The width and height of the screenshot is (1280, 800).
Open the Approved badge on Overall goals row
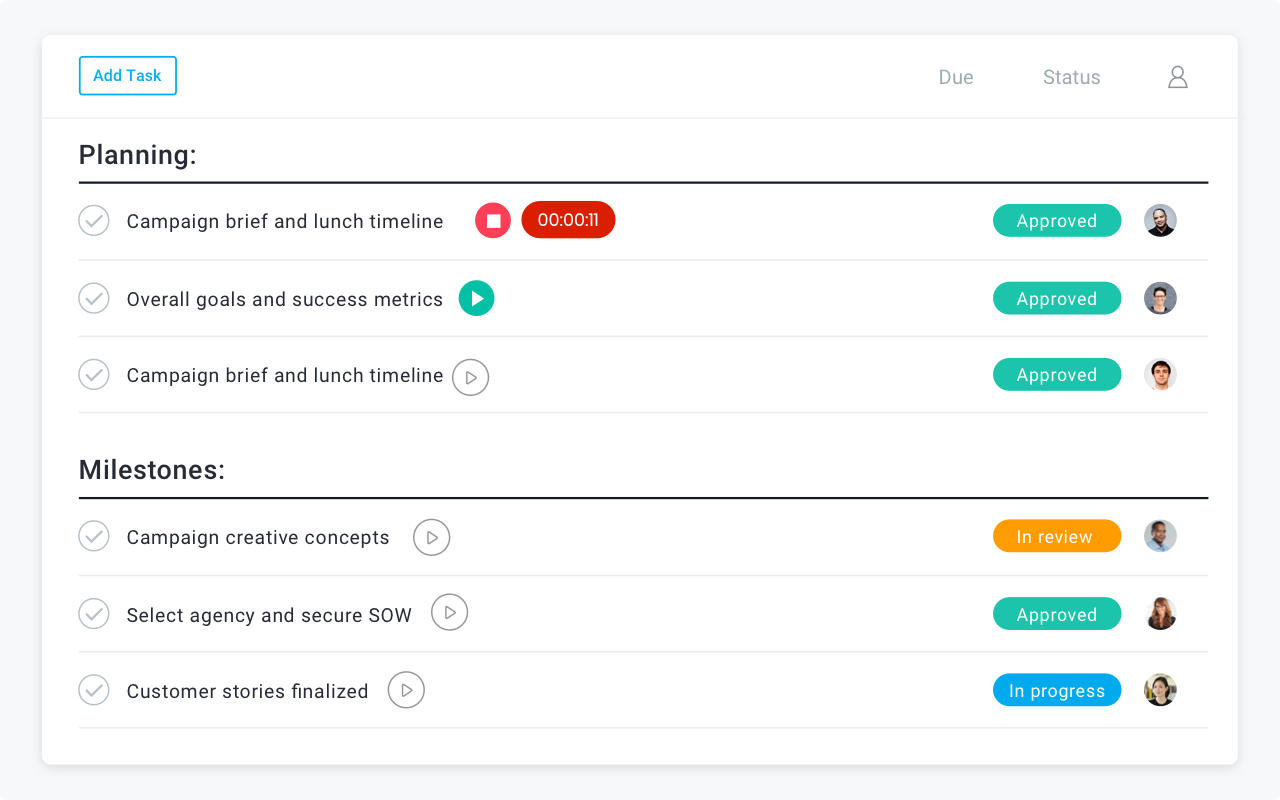tap(1057, 298)
